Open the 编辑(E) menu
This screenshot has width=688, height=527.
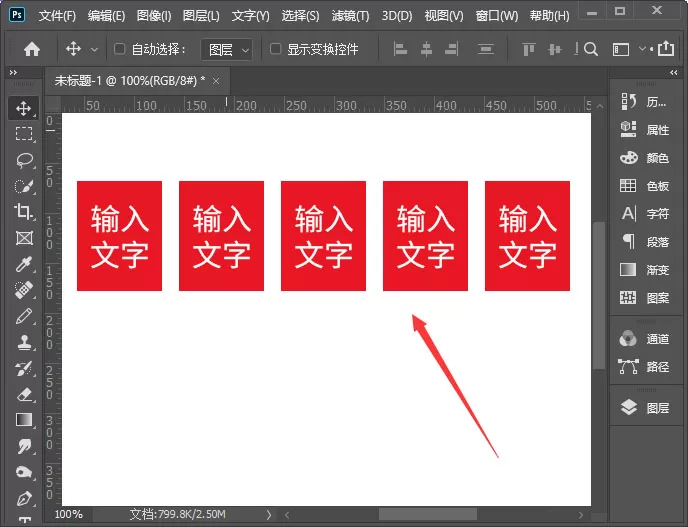coord(106,16)
